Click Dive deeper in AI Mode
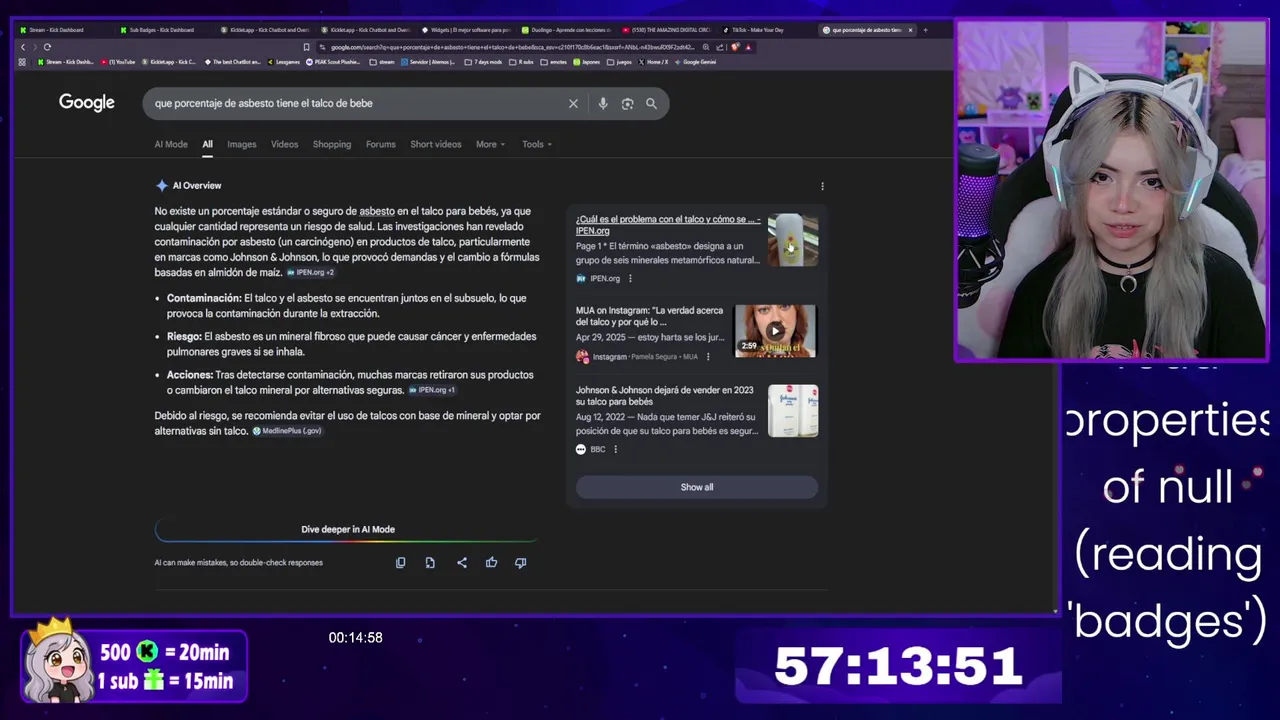The image size is (1280, 720). [x=348, y=529]
